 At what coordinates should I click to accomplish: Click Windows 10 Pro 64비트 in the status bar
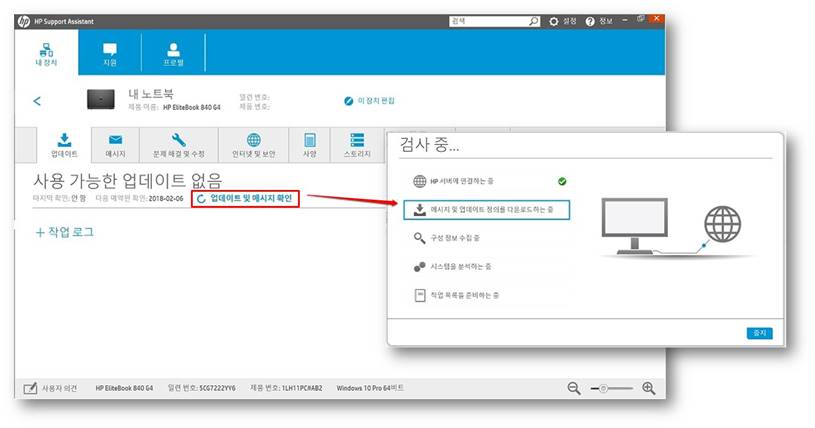pos(370,388)
